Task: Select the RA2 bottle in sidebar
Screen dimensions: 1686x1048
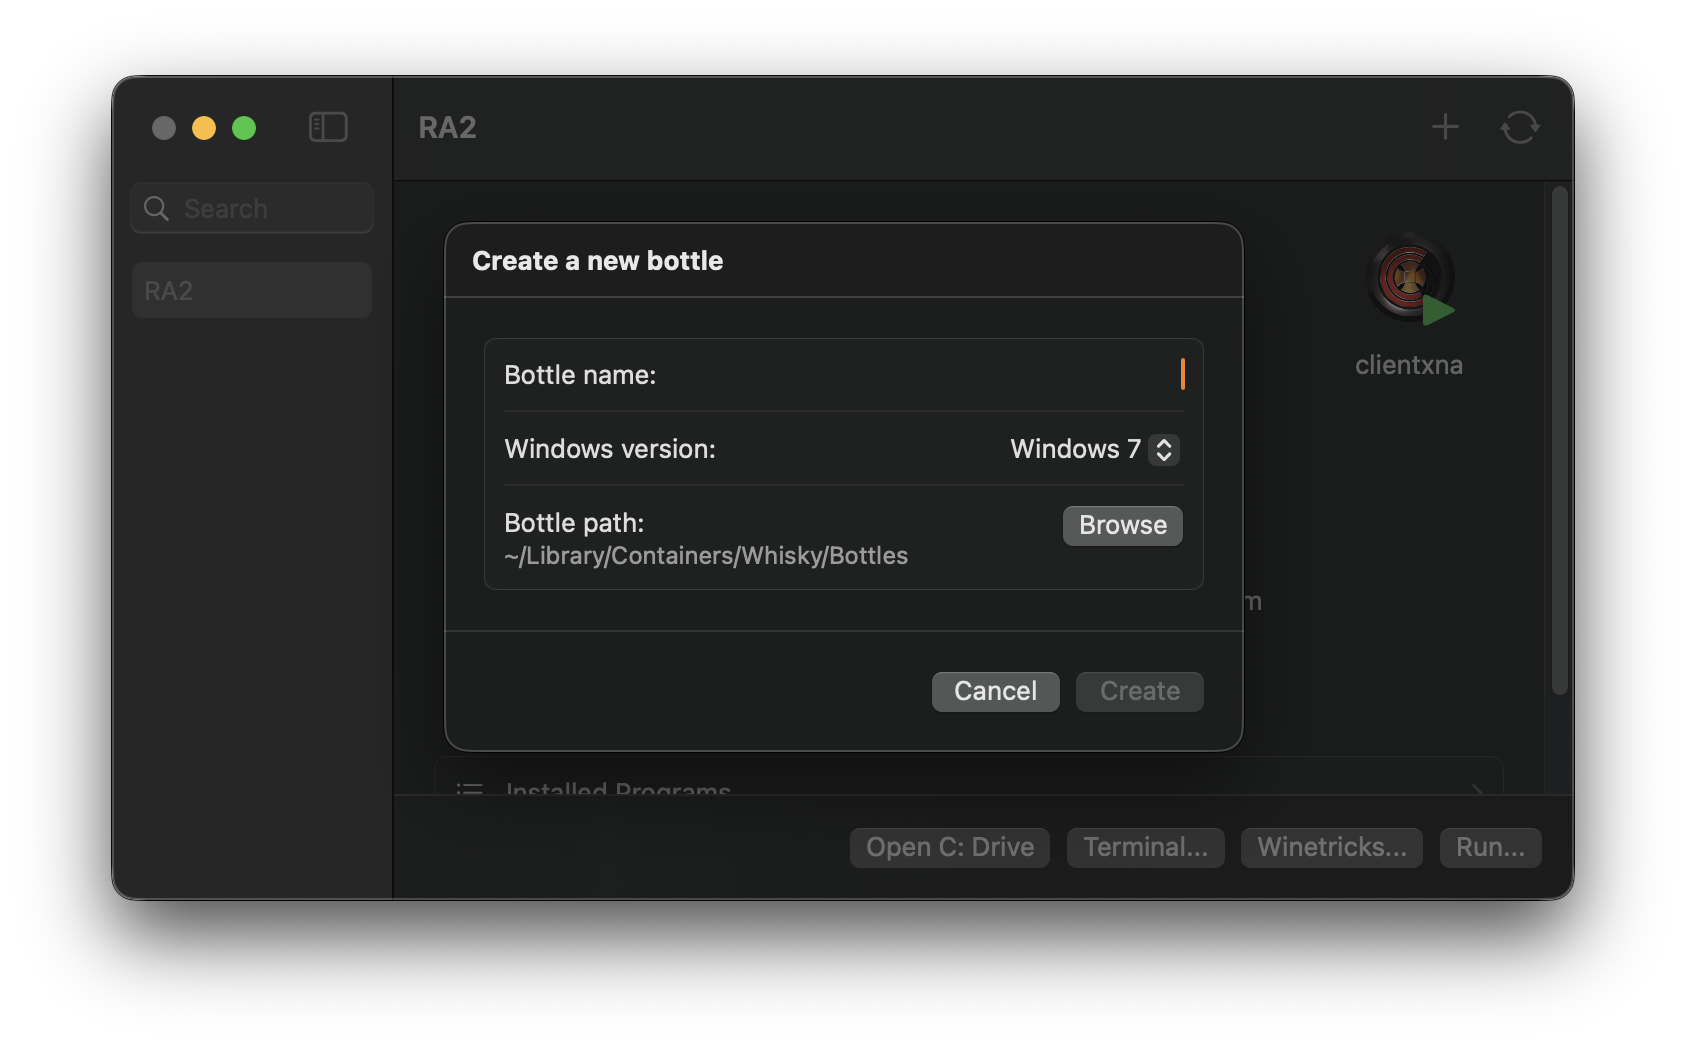Action: pos(251,289)
